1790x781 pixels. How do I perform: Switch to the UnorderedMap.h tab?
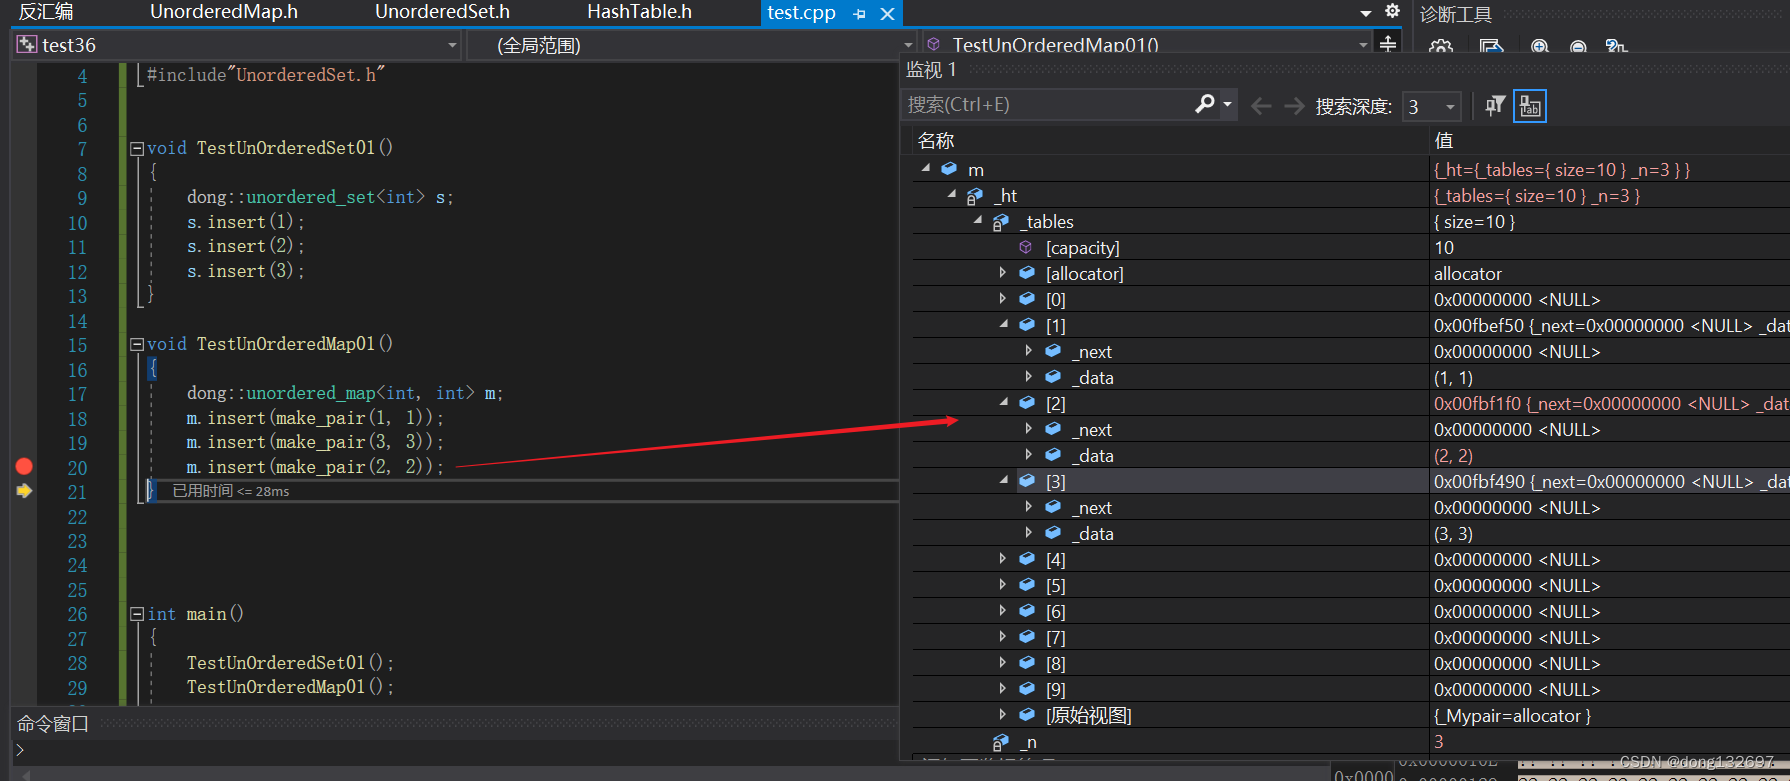(x=224, y=12)
